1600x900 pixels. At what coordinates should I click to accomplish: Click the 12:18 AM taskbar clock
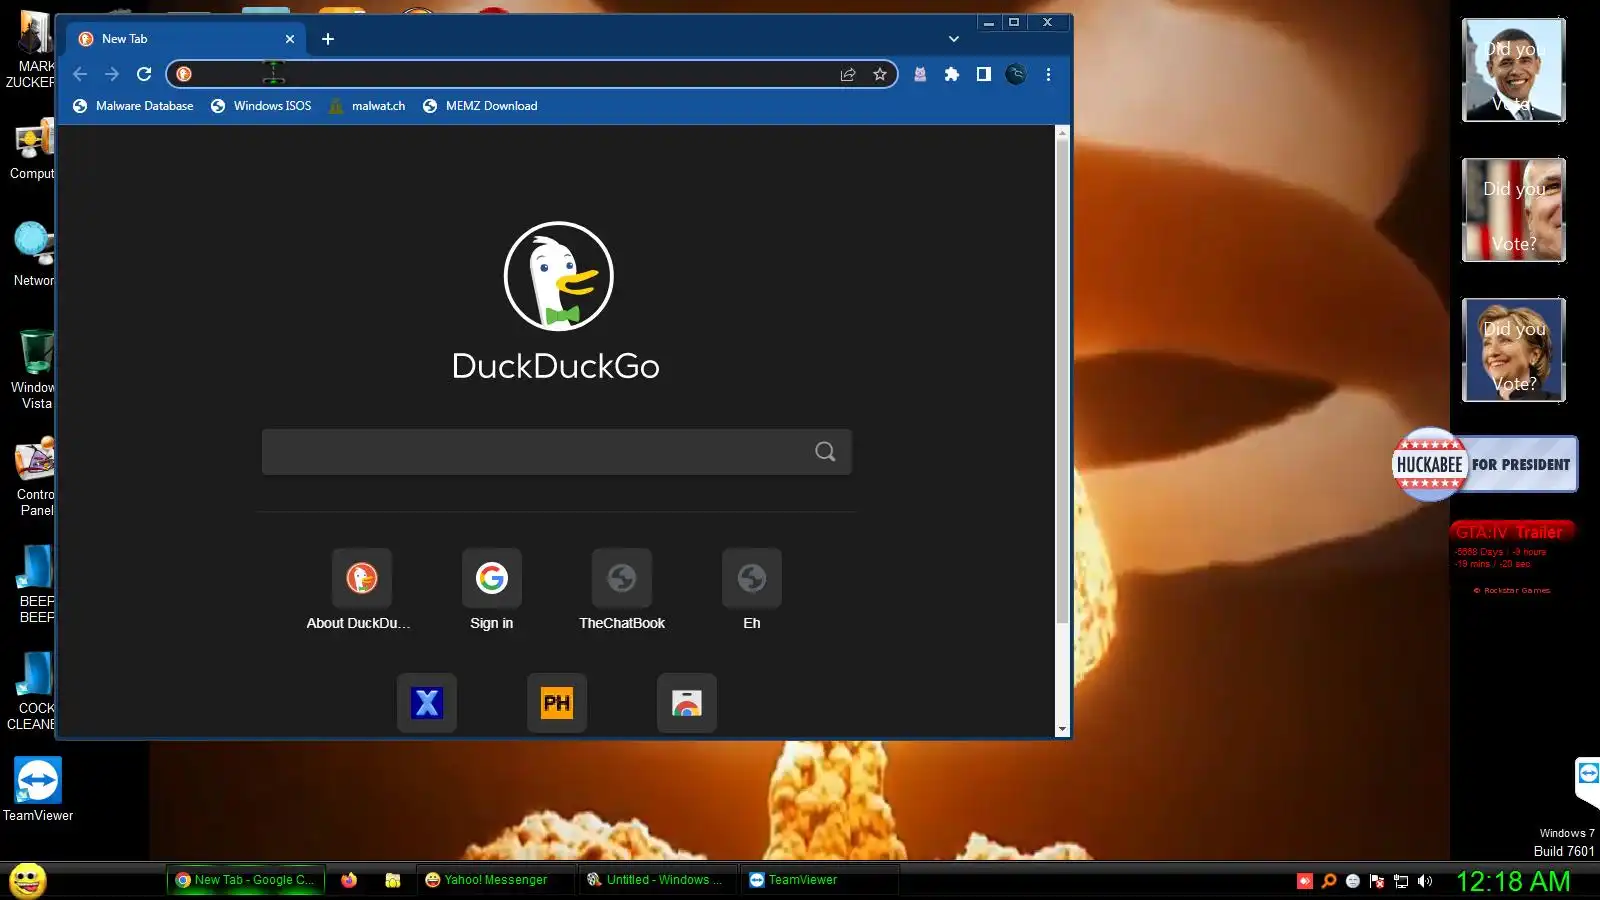1513,881
